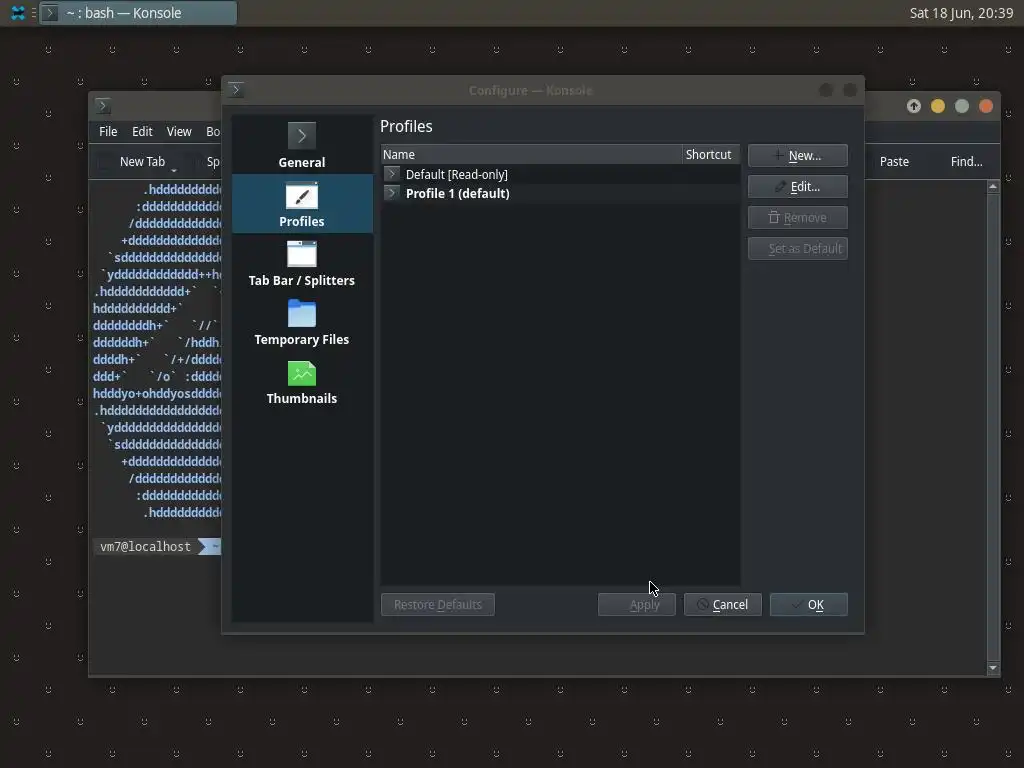This screenshot has height=768, width=1024.
Task: Click the Apply button
Action: click(637, 605)
